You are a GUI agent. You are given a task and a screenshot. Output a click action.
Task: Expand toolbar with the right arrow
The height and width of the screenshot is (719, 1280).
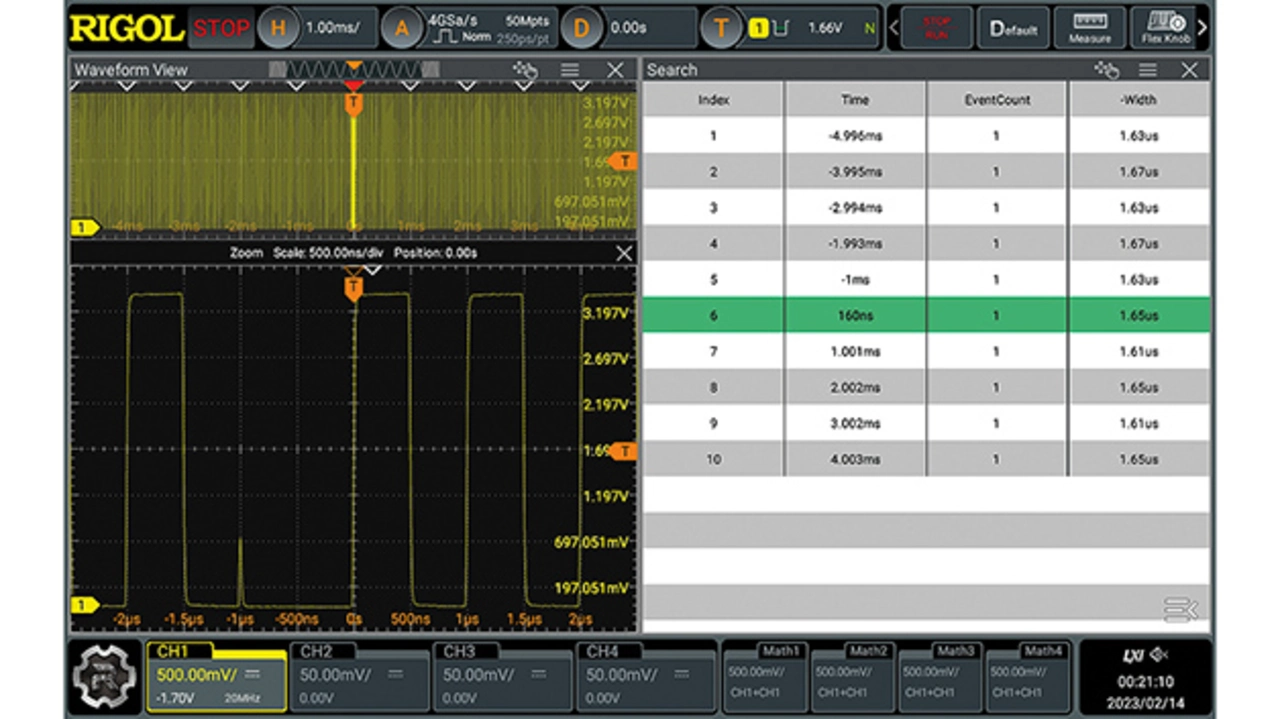1202,28
